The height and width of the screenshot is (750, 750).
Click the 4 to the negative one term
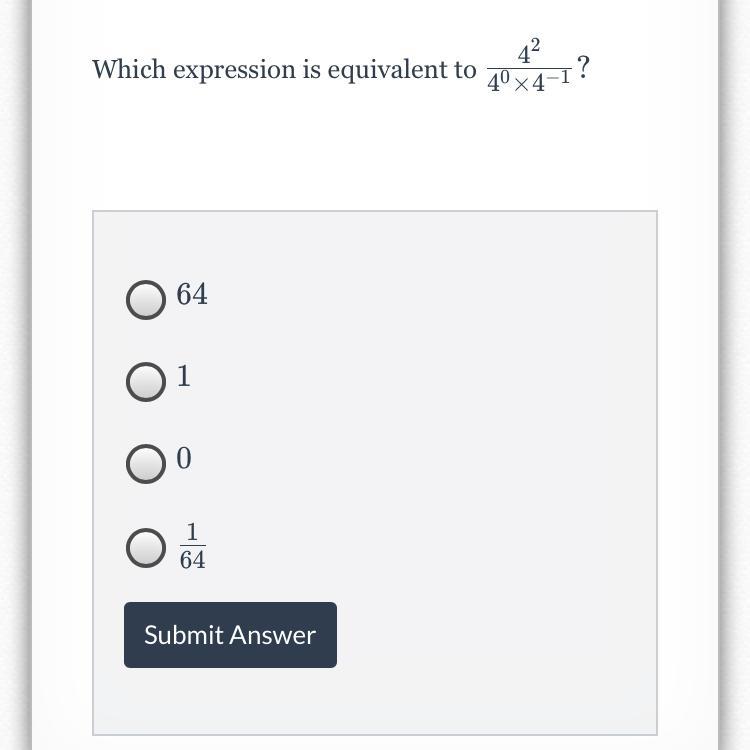551,81
